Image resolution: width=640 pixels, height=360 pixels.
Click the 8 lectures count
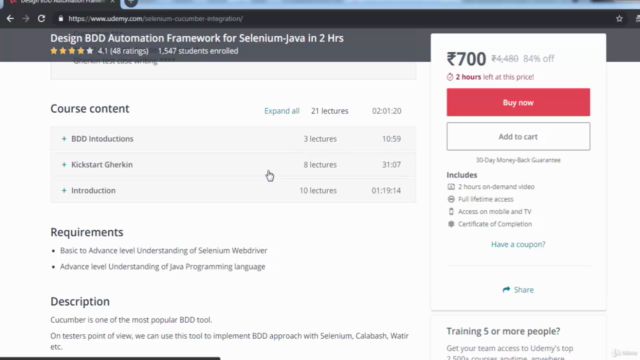[x=320, y=164]
